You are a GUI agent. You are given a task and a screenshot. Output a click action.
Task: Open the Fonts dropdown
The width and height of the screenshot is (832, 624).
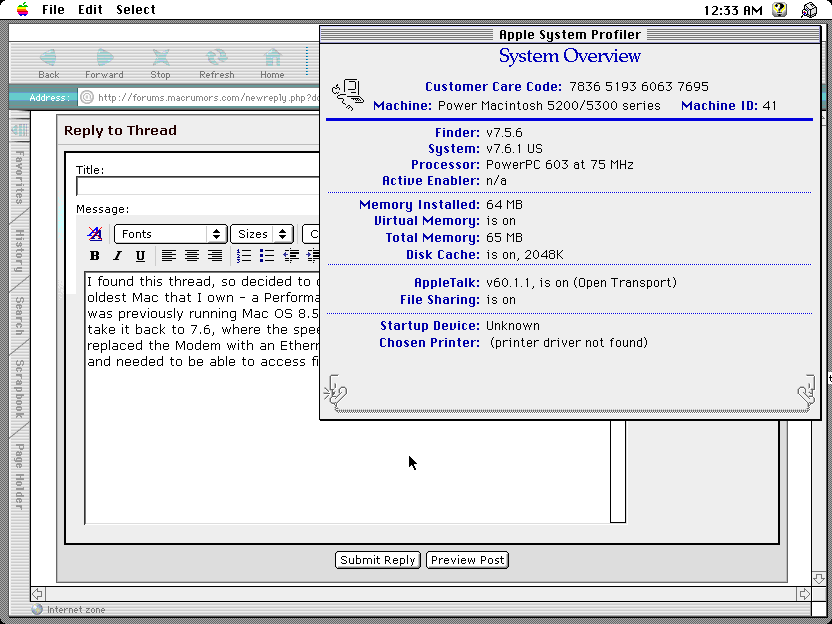[x=171, y=234]
